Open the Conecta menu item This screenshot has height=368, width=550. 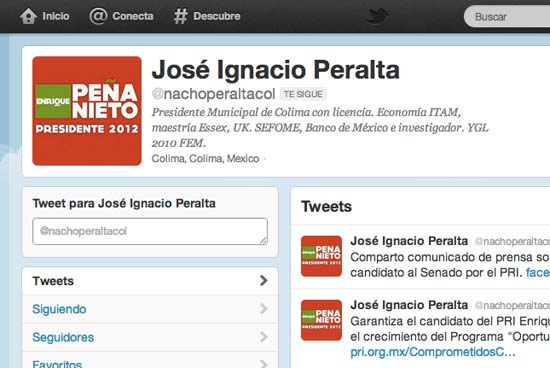(121, 16)
